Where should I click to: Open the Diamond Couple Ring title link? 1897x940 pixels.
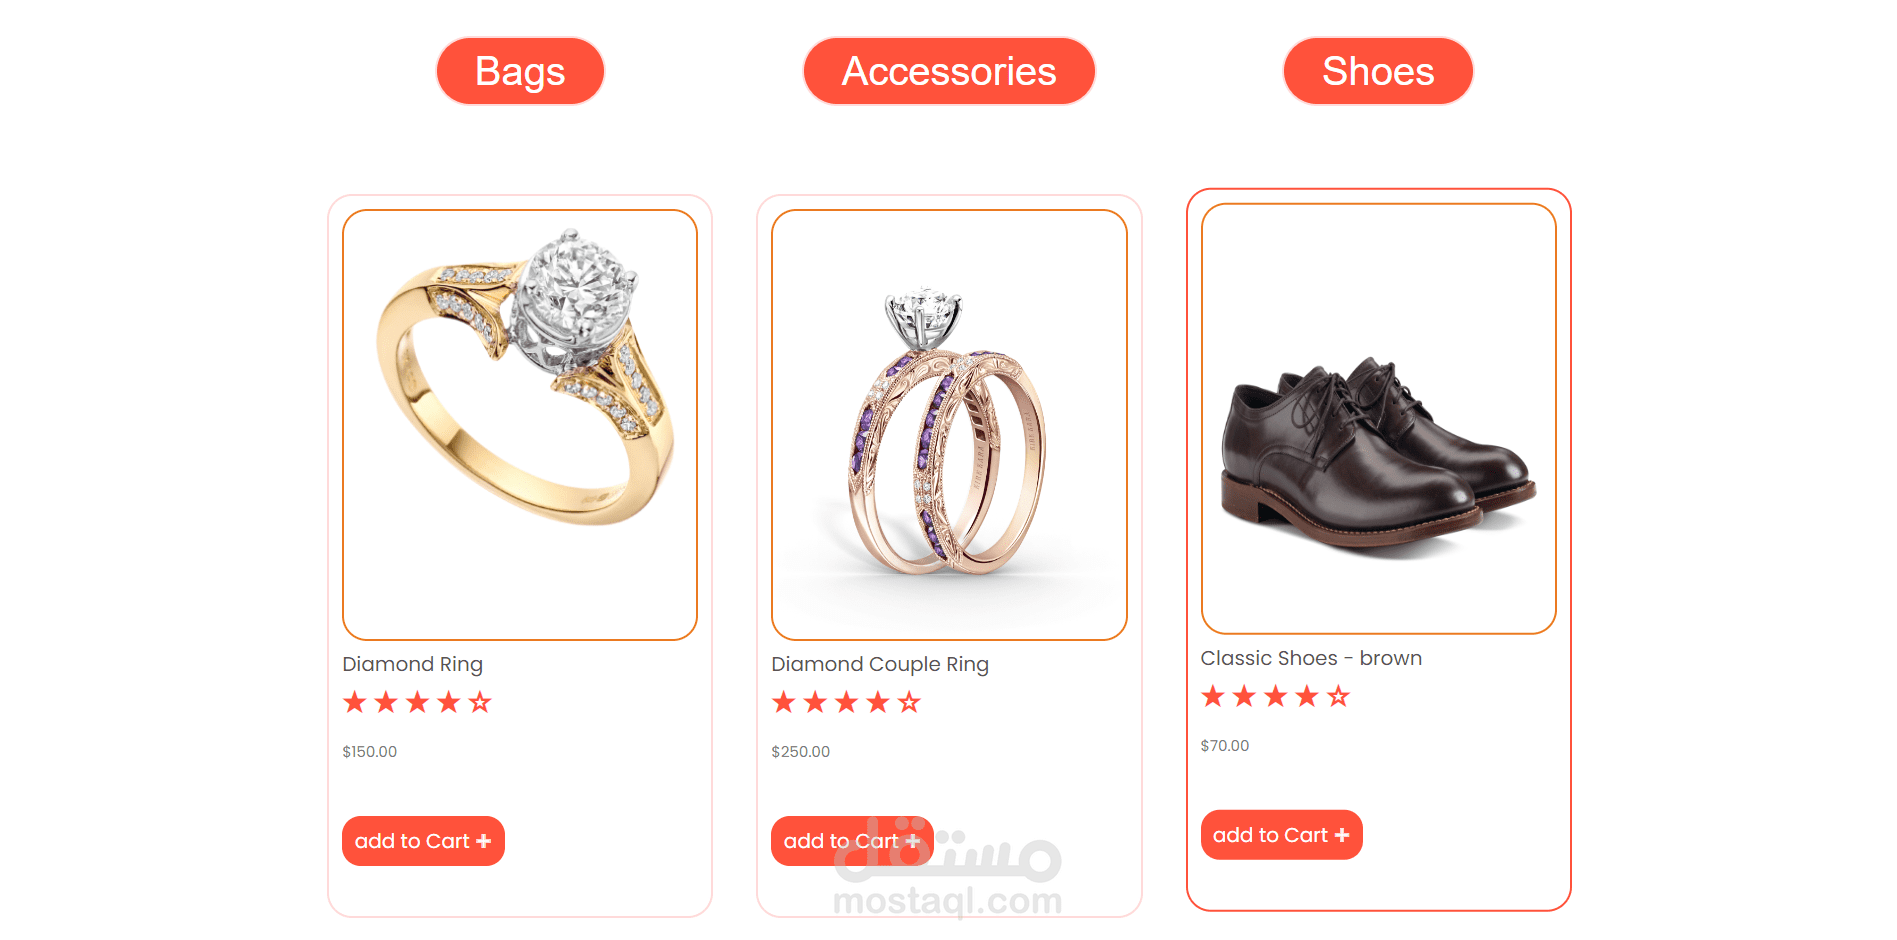[x=880, y=664]
